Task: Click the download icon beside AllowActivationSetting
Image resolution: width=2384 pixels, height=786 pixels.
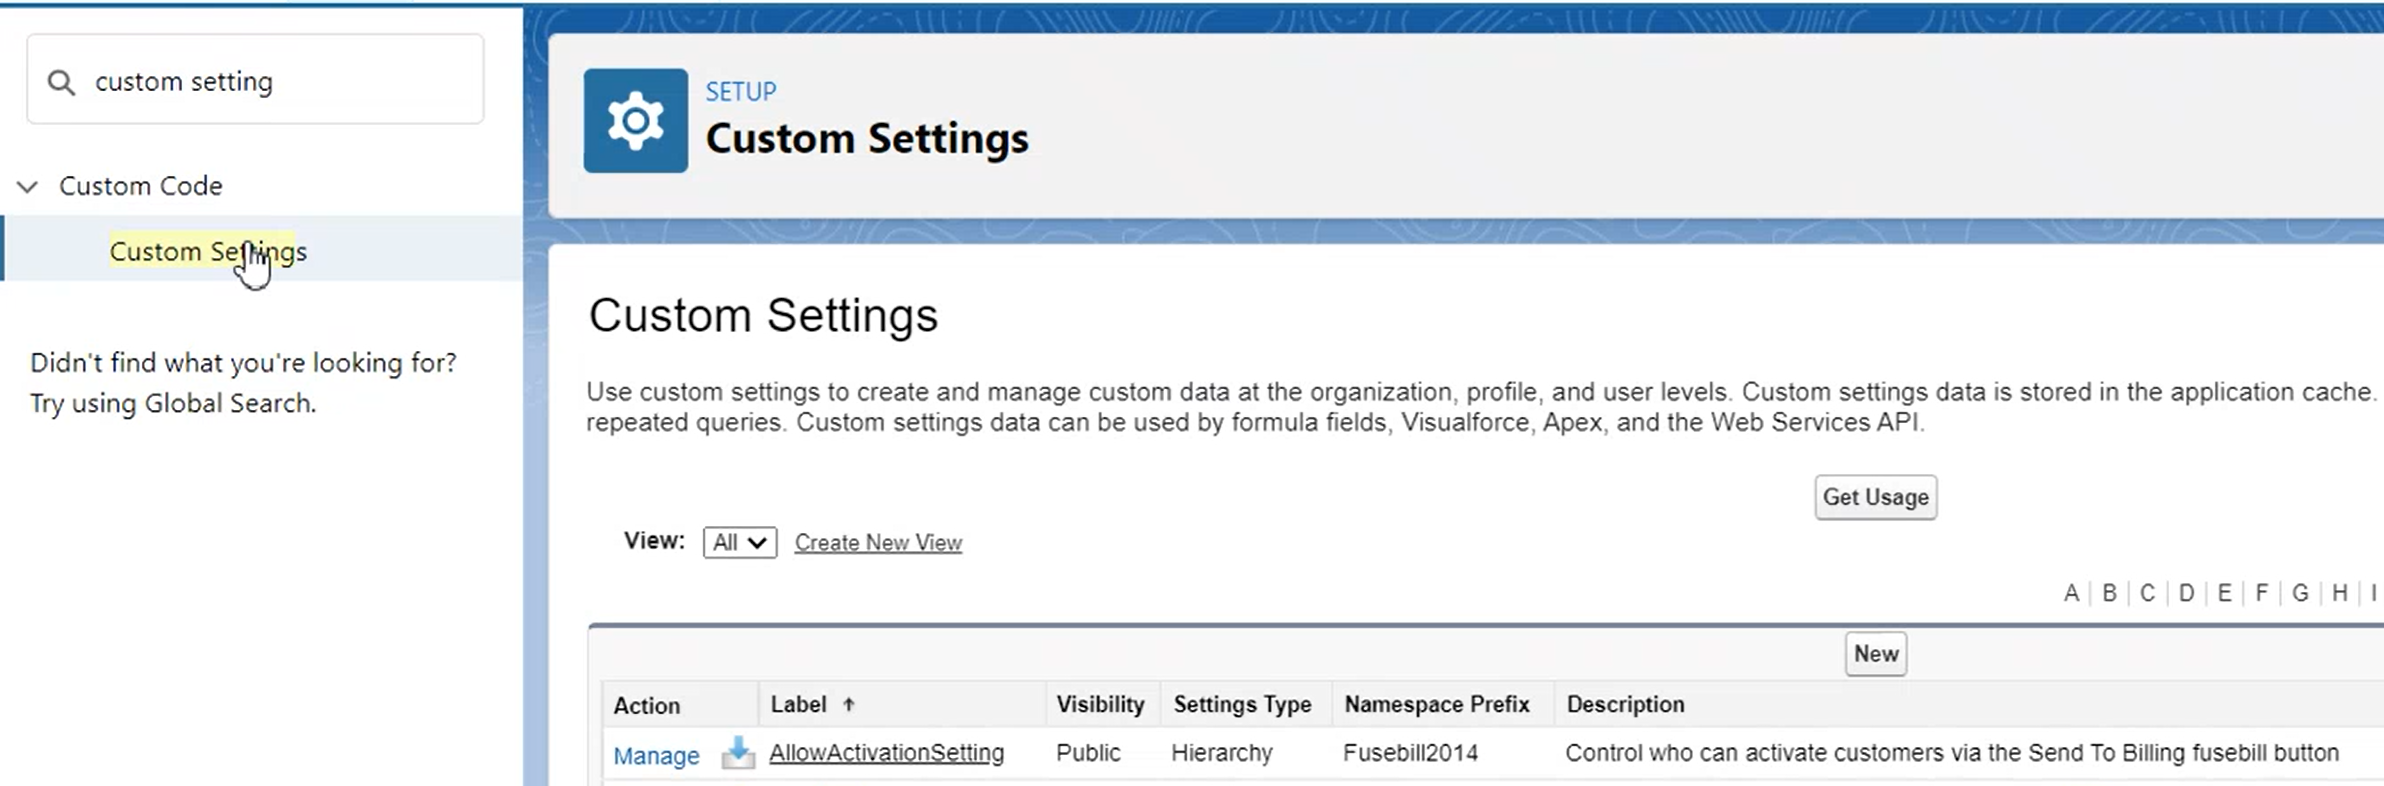Action: click(738, 753)
